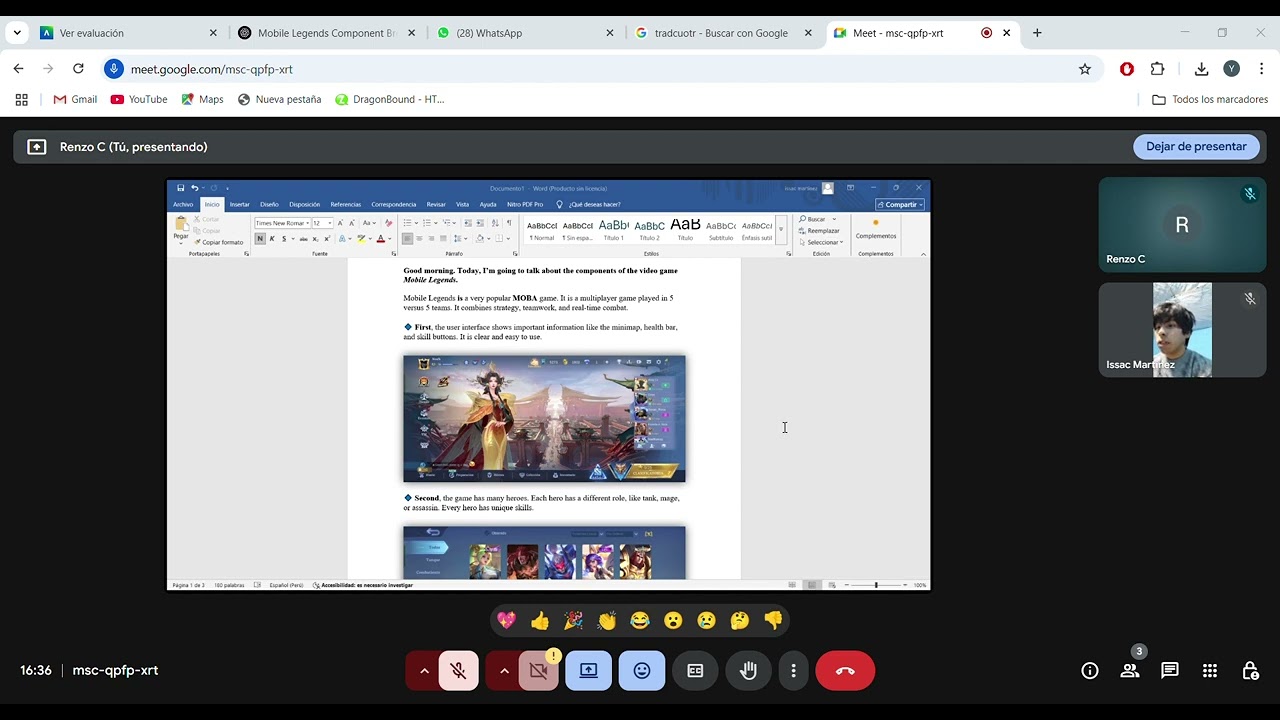The height and width of the screenshot is (720, 1280).
Task: Open the Meet activities icon
Action: 1210,671
